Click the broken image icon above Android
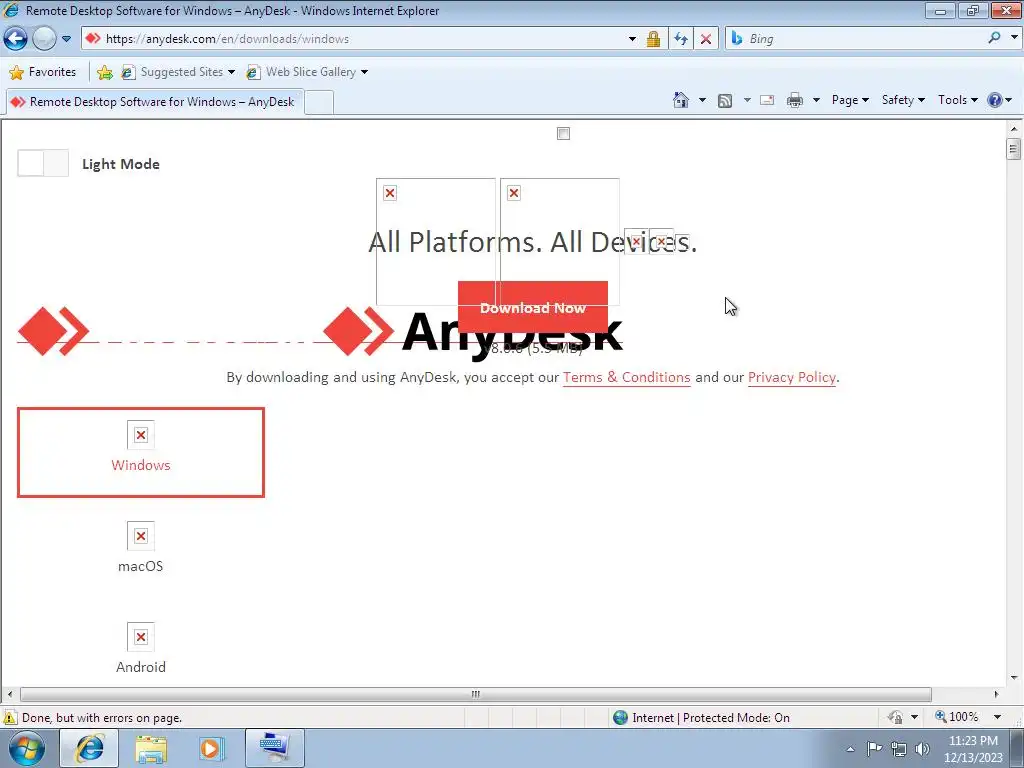The width and height of the screenshot is (1024, 768). tap(141, 637)
